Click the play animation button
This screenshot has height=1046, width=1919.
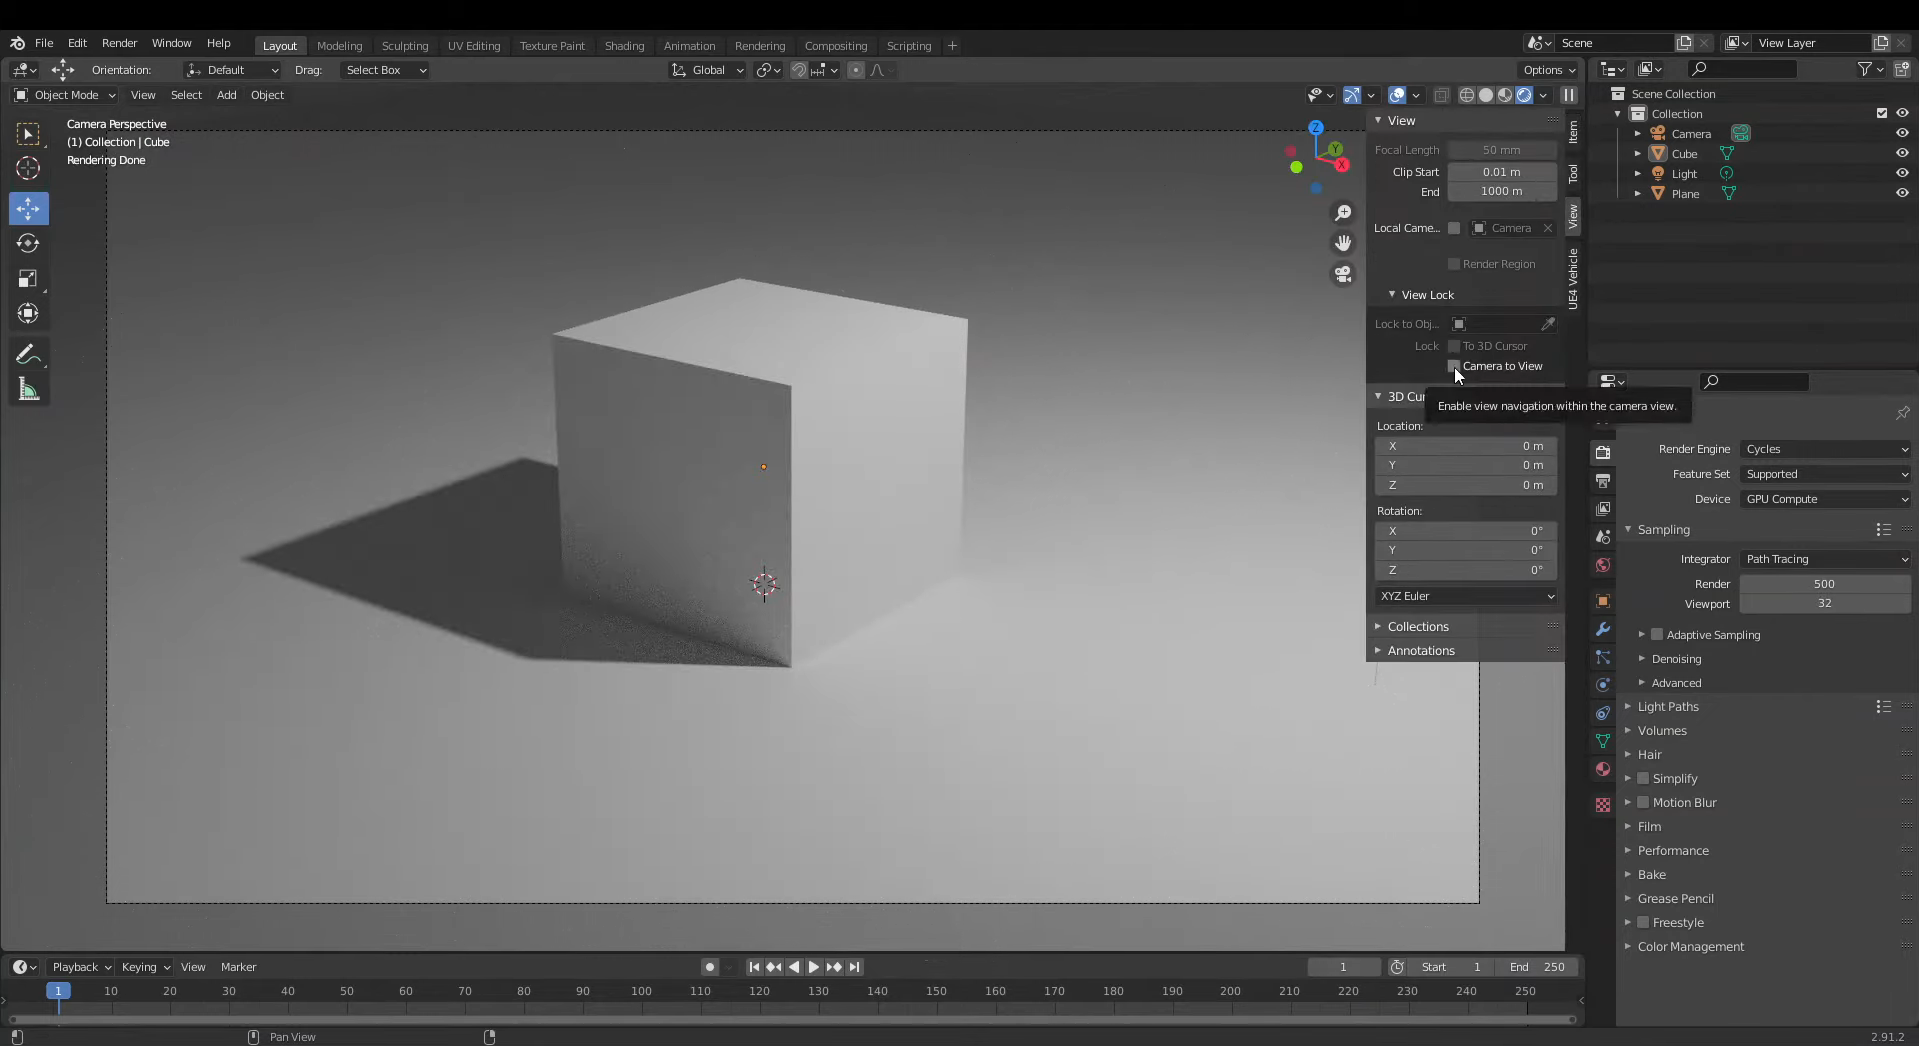point(813,967)
